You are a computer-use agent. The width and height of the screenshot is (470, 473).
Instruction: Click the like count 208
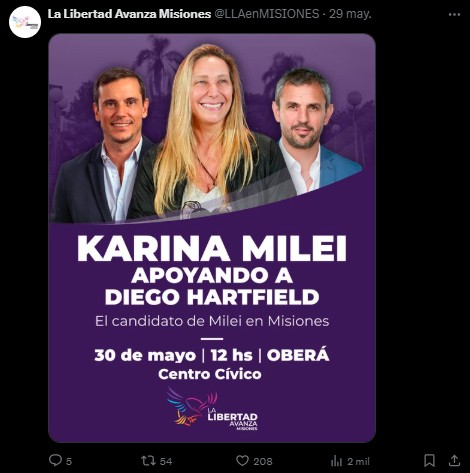(263, 461)
